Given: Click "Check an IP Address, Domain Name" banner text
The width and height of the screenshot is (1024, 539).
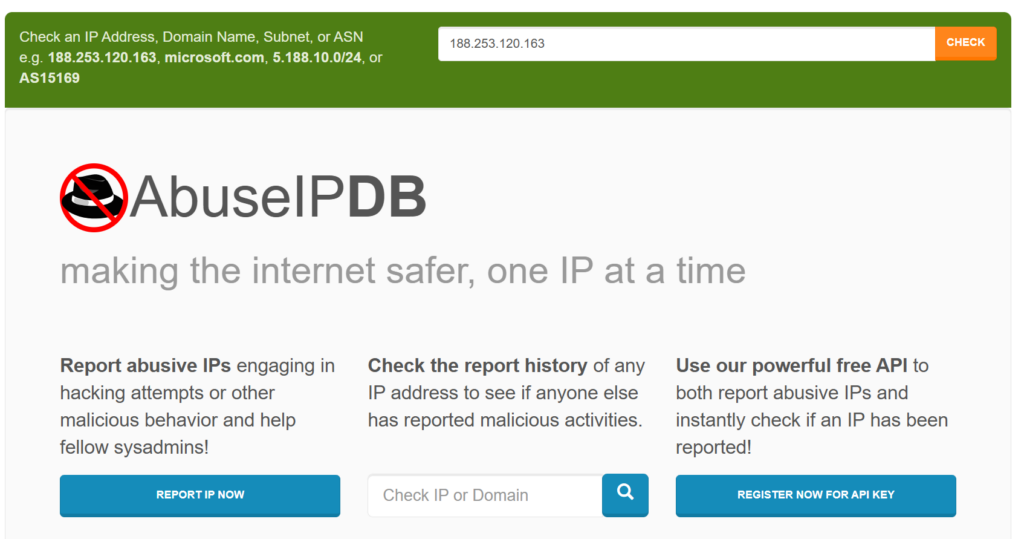Looking at the screenshot, I should pyautogui.click(x=190, y=37).
